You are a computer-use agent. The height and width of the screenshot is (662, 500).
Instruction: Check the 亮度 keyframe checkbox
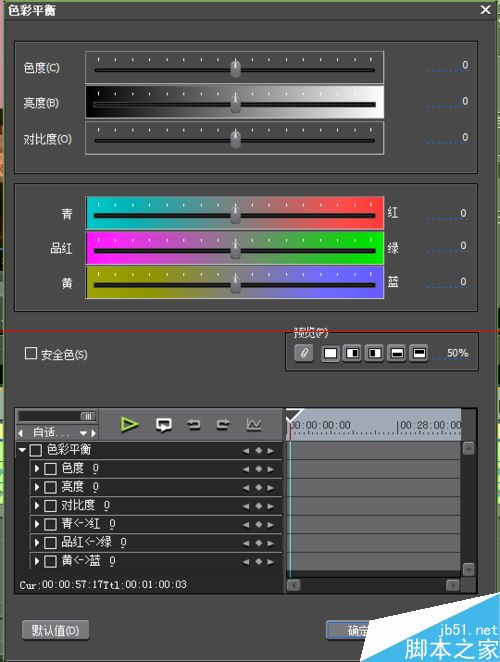click(50, 488)
